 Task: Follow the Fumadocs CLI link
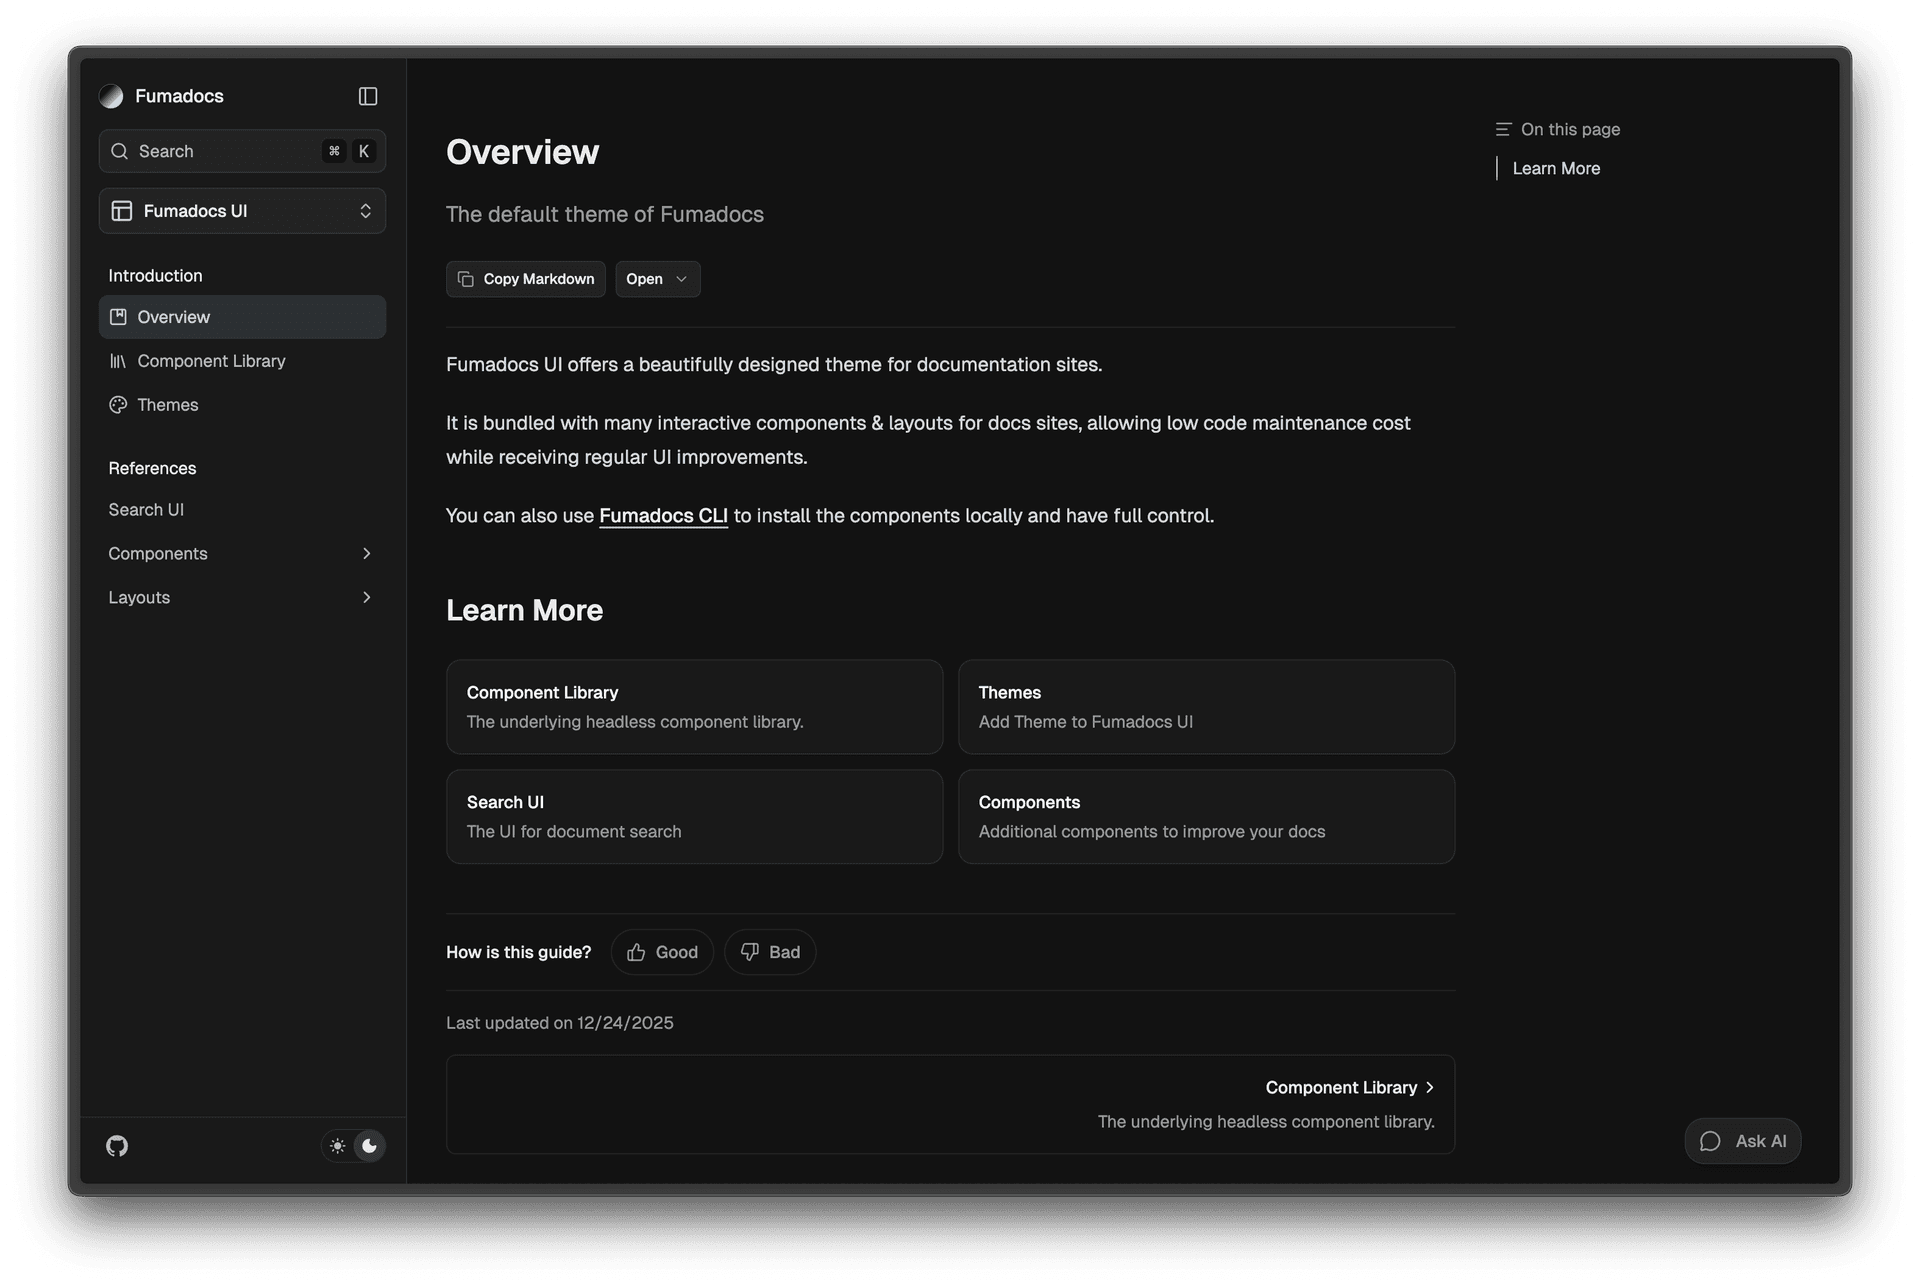coord(663,516)
